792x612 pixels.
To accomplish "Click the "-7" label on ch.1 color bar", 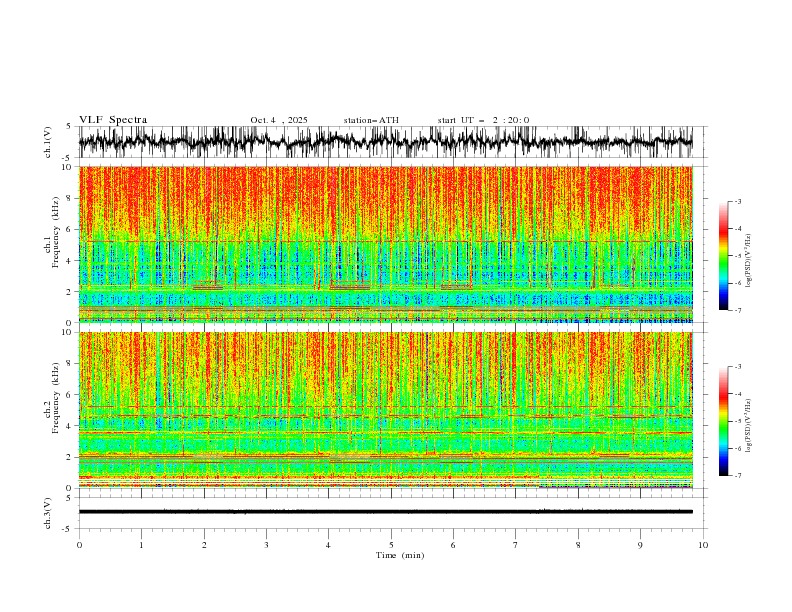I will pos(737,310).
